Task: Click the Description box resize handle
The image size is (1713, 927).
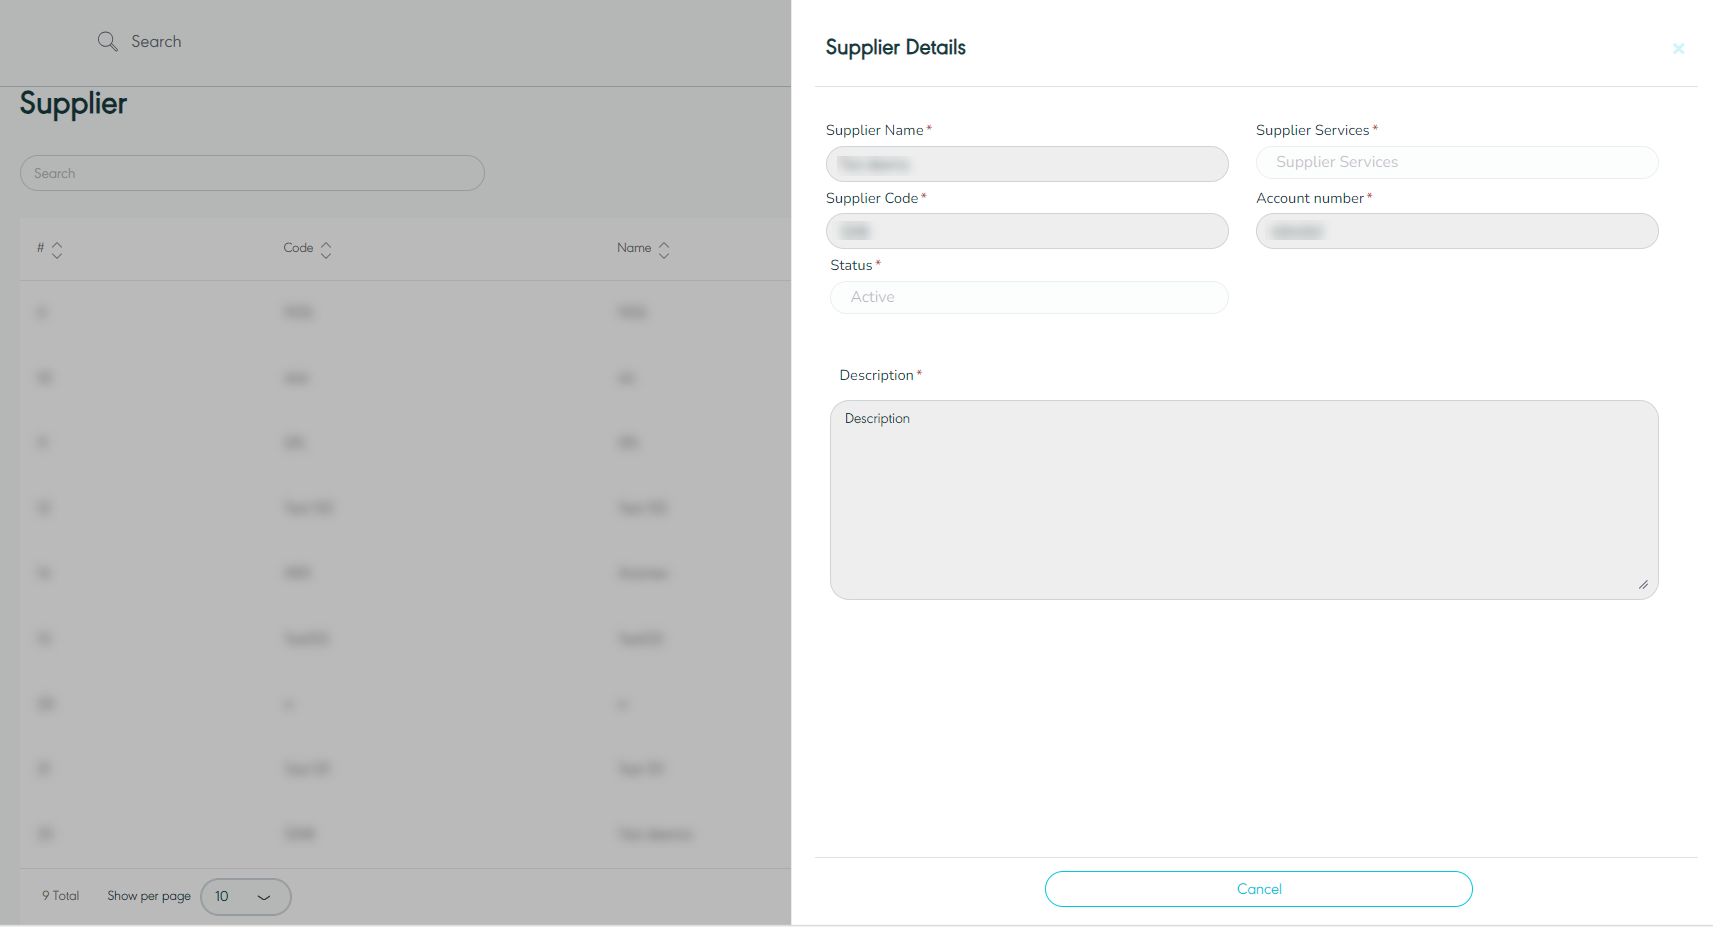Action: coord(1643,585)
